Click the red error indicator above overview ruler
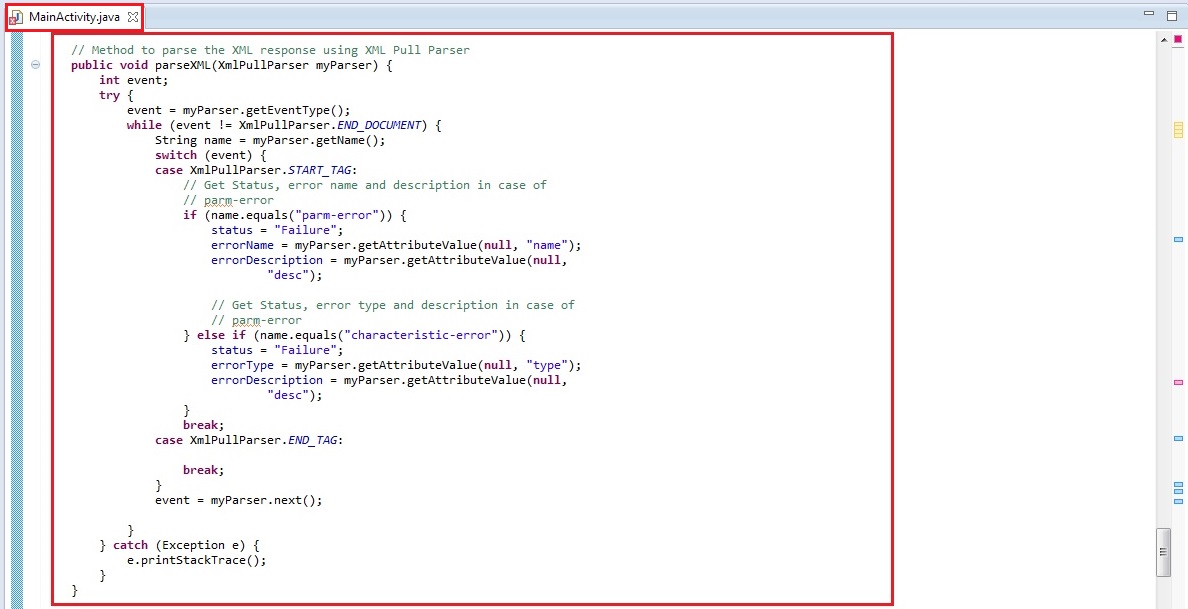This screenshot has height=609, width=1188. [1178, 38]
